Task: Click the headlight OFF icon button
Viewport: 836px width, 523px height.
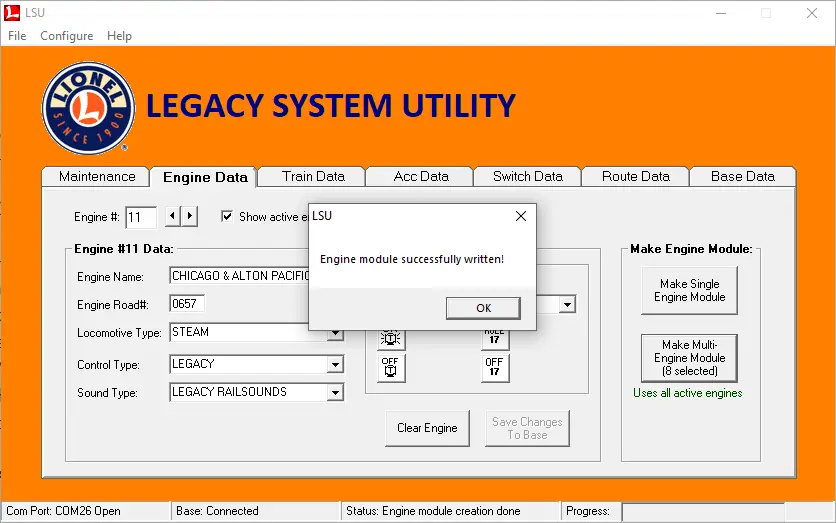Action: pos(391,367)
